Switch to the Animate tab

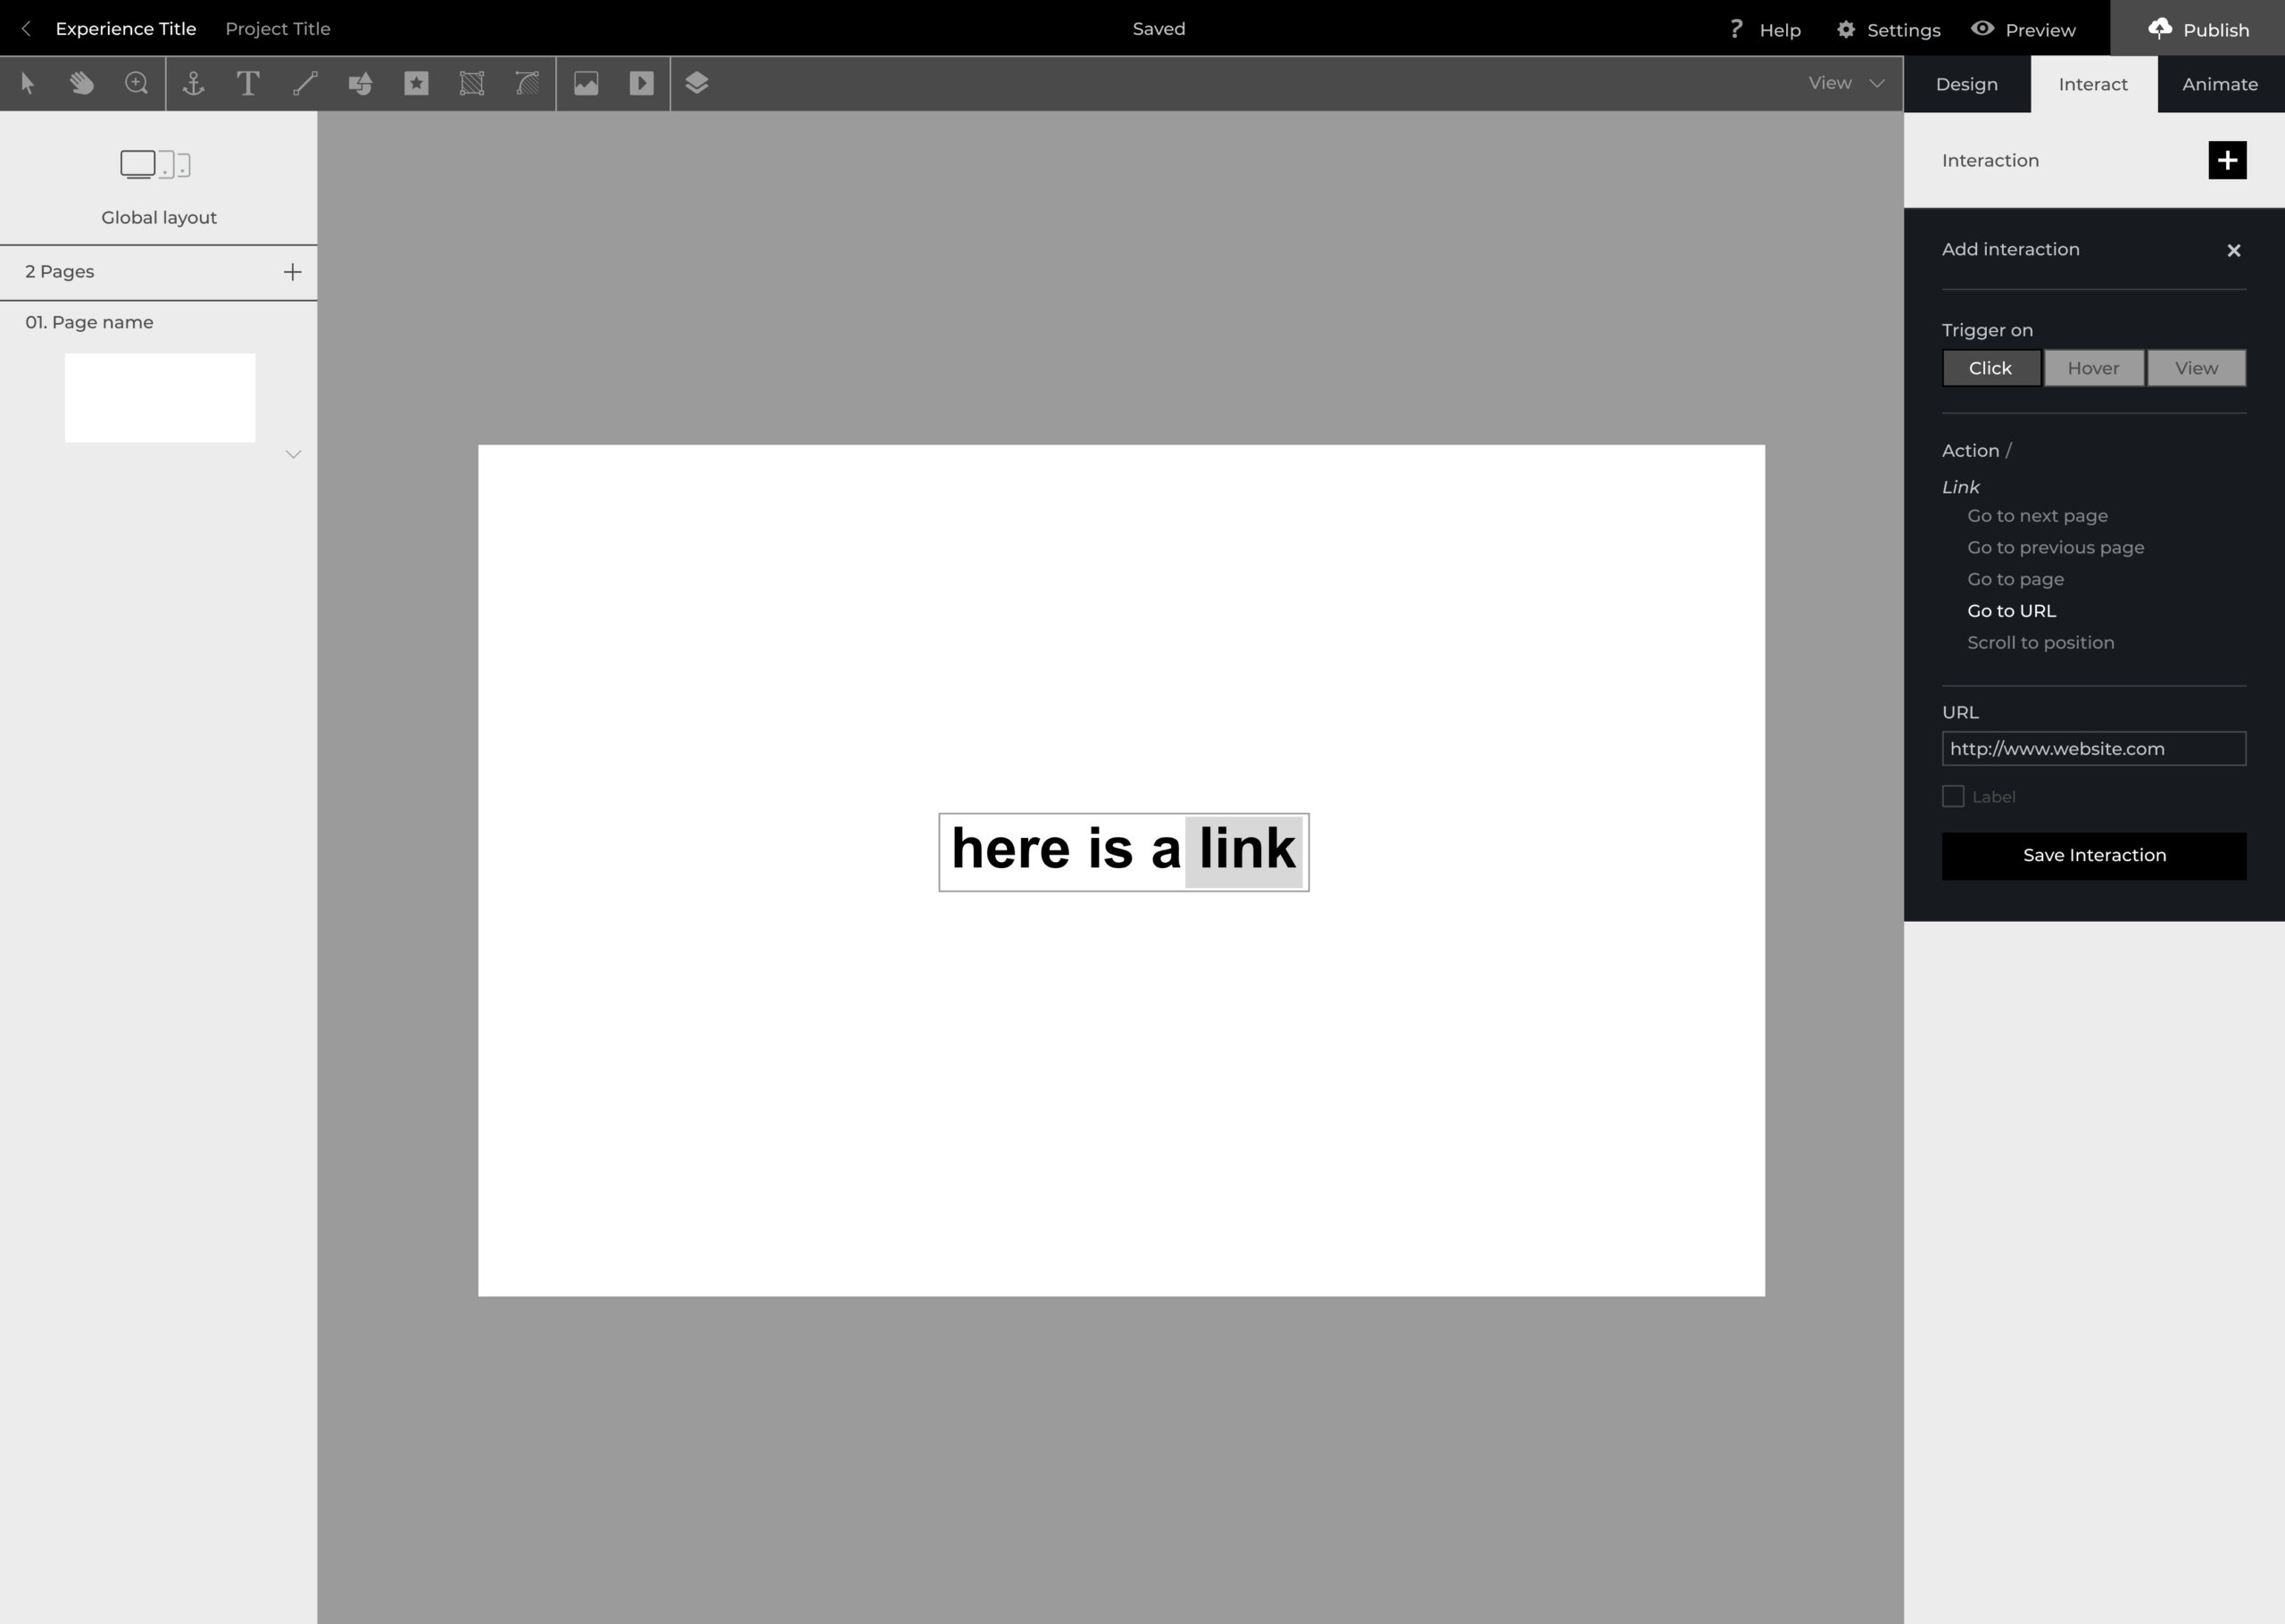[2220, 84]
